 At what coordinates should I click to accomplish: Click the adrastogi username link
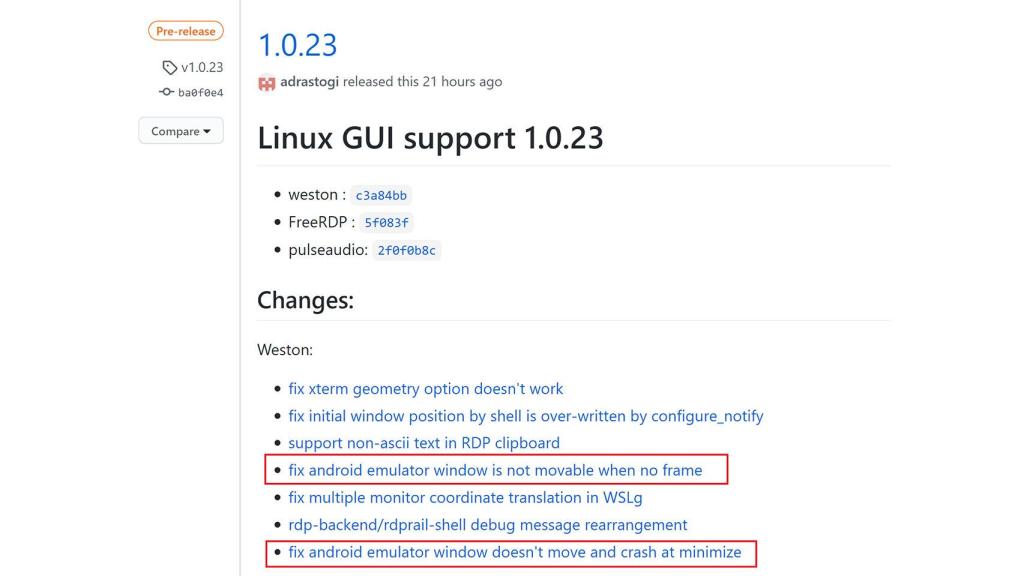point(311,81)
